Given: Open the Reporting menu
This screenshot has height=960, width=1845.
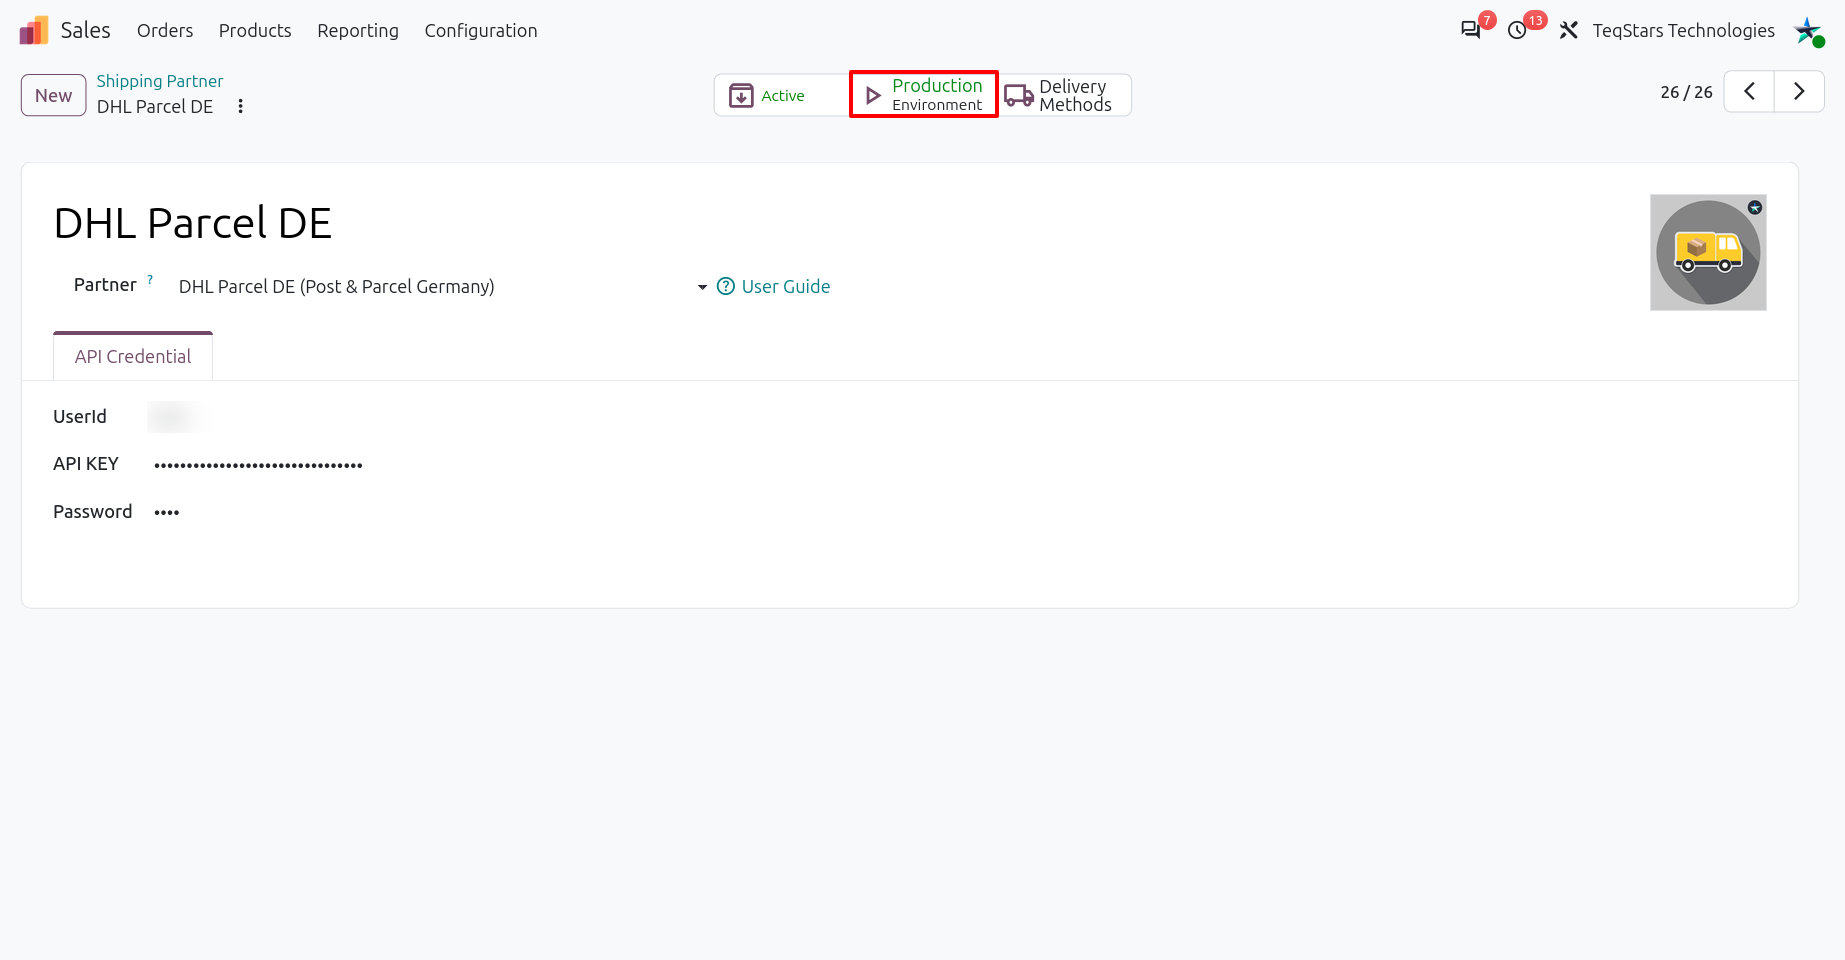Looking at the screenshot, I should pos(358,31).
